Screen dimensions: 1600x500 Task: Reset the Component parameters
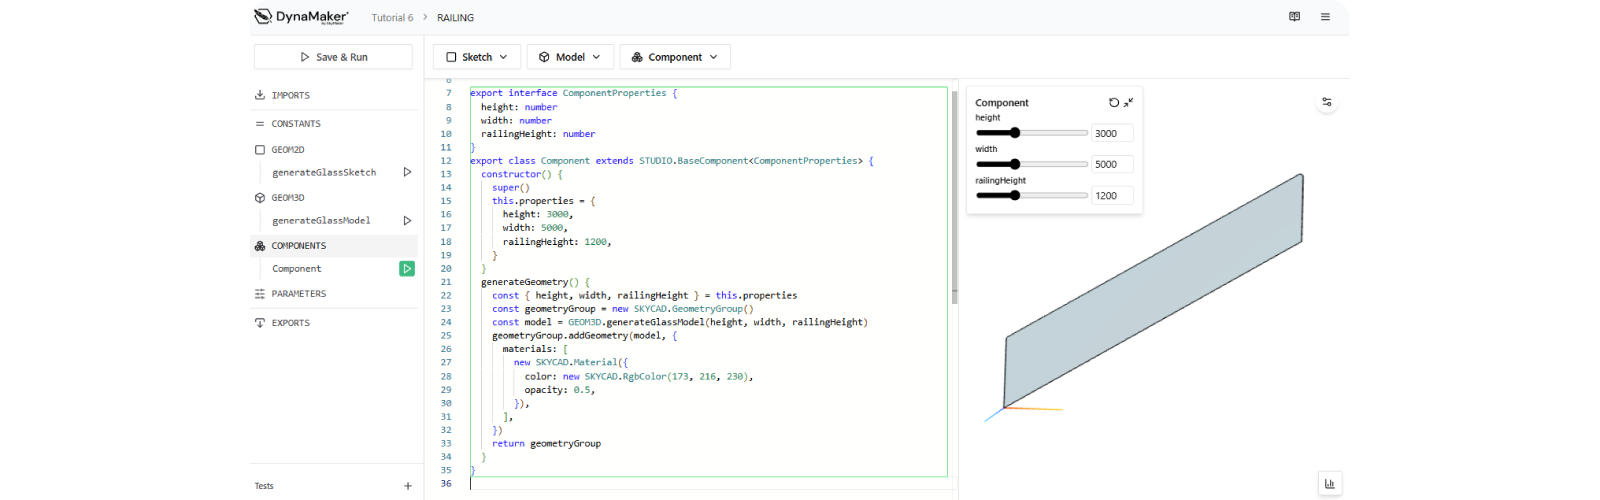tap(1114, 102)
